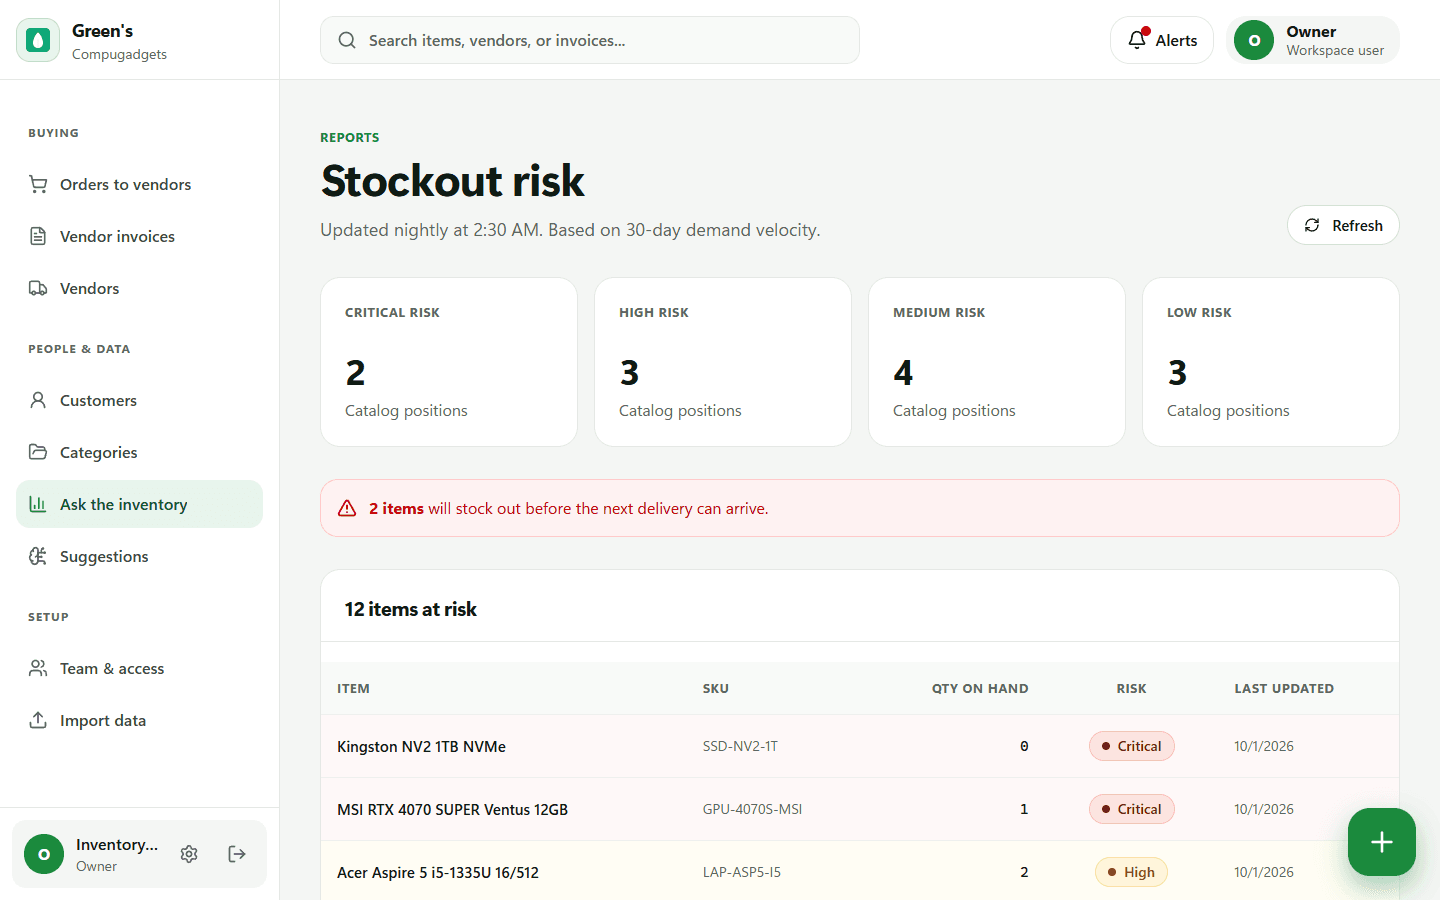1440x900 pixels.
Task: Select the Medium Risk summary card
Action: (997, 362)
